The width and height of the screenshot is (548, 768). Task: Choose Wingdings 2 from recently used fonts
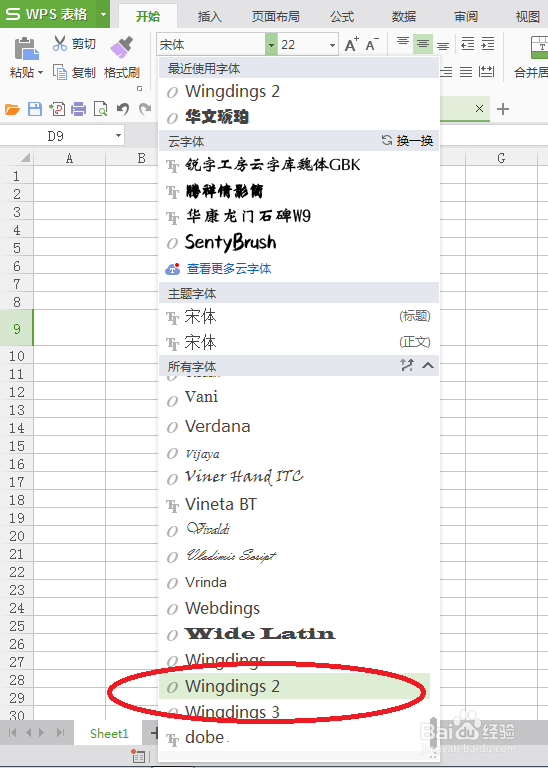299,91
